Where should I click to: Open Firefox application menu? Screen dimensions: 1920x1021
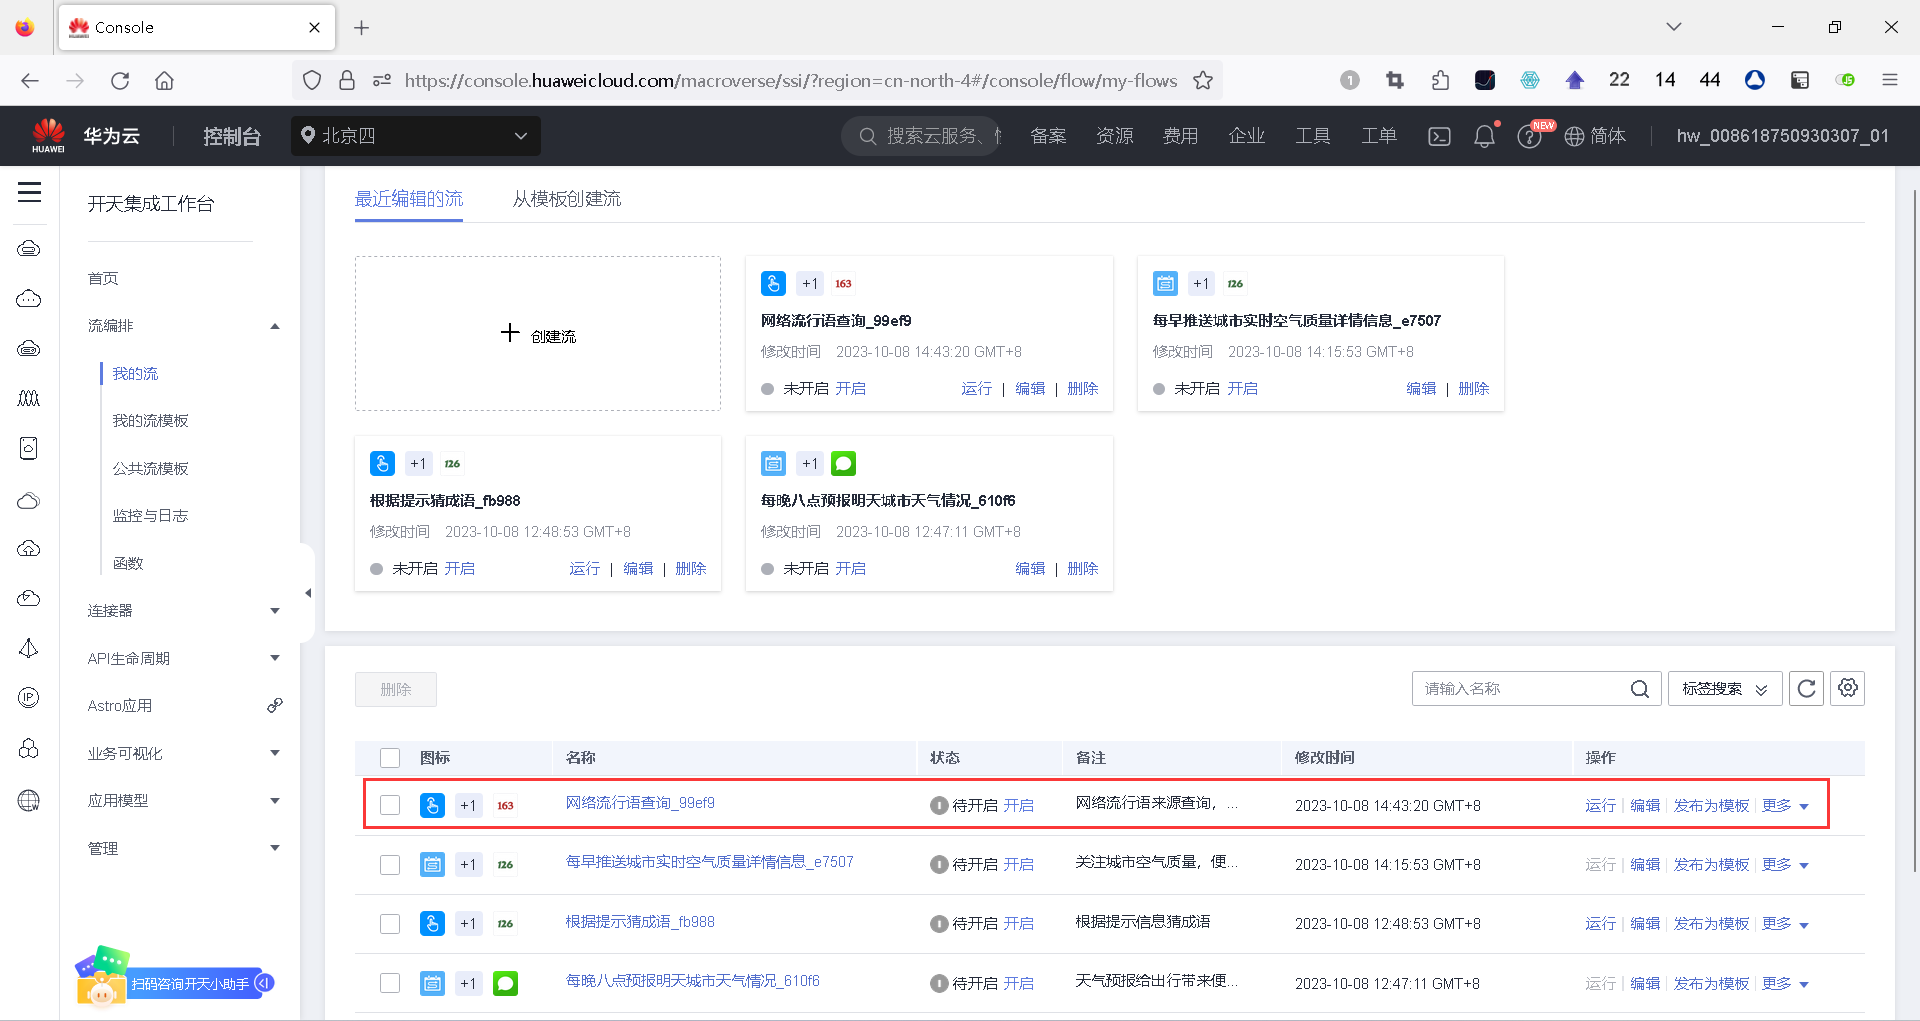click(1890, 81)
